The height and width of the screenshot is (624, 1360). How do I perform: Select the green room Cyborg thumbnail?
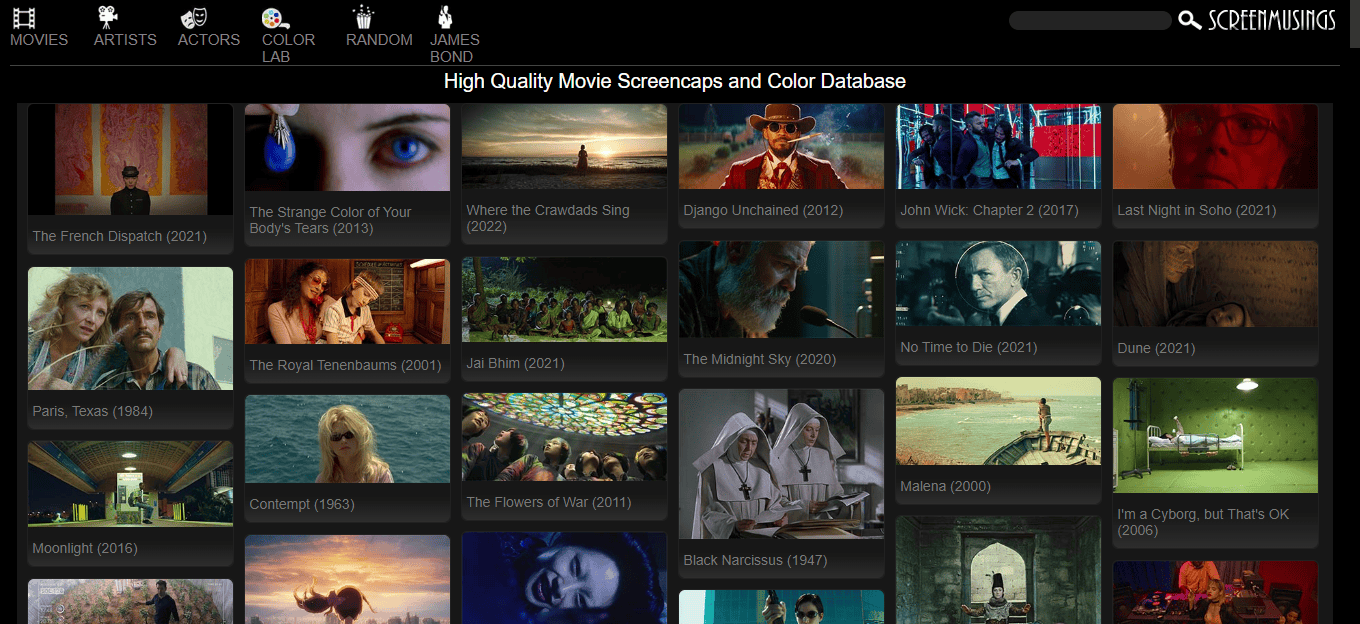pos(1215,435)
